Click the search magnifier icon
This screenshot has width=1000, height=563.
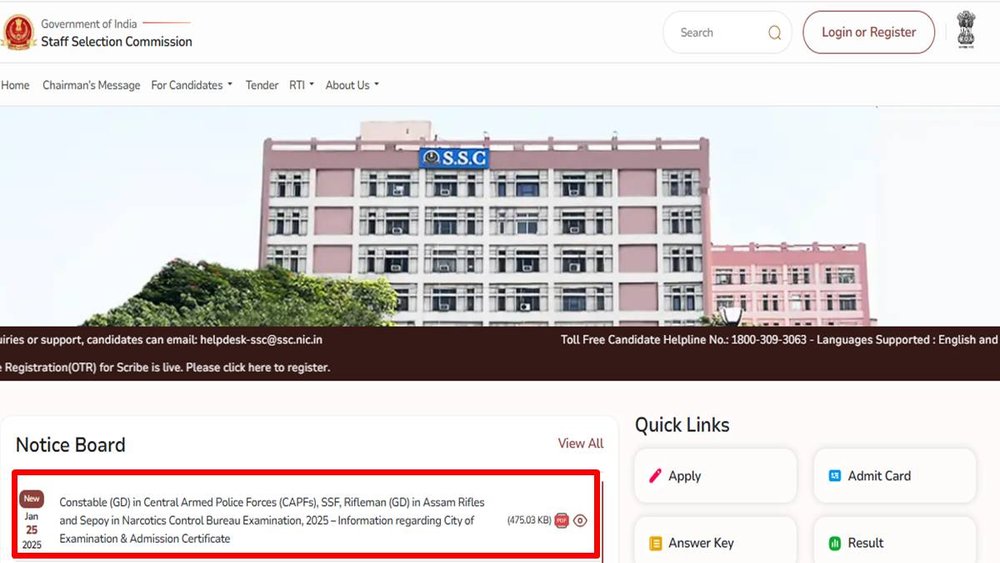(774, 33)
